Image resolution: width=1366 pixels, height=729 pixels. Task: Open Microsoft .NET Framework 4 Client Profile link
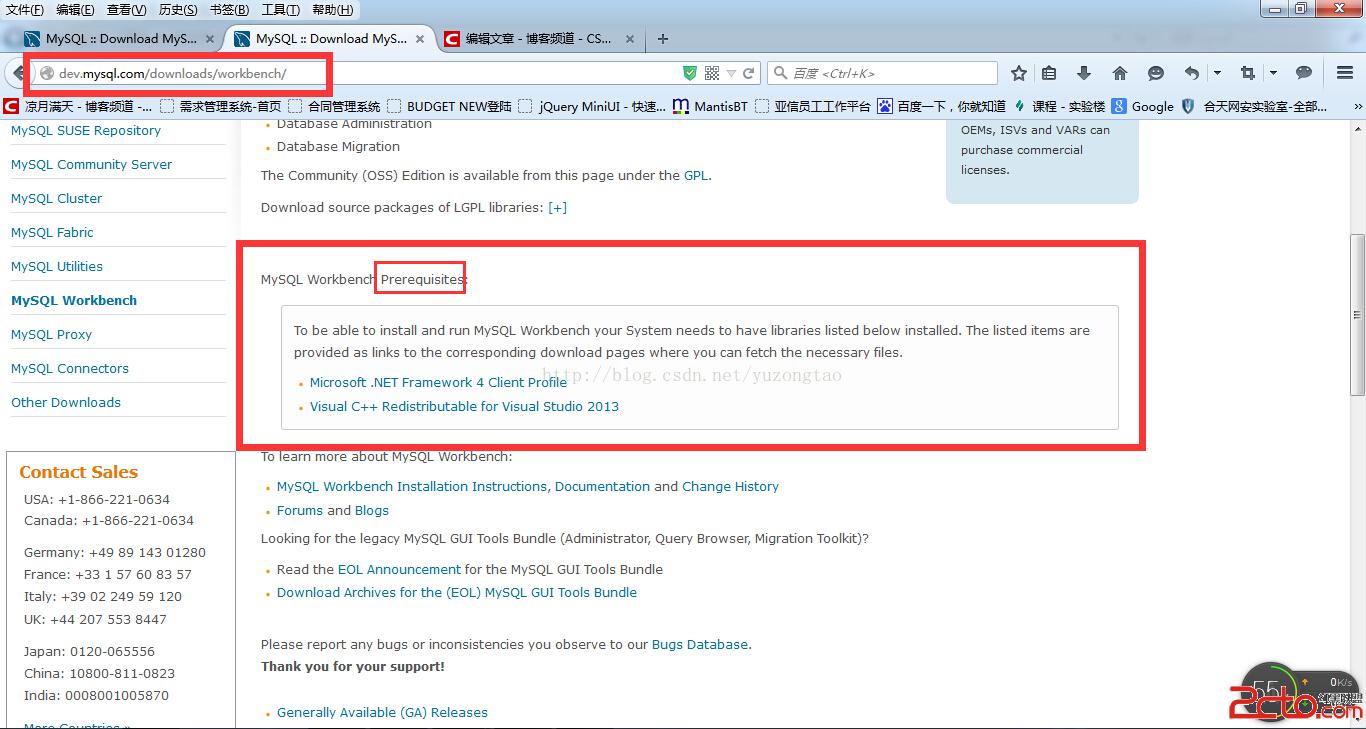click(x=438, y=382)
